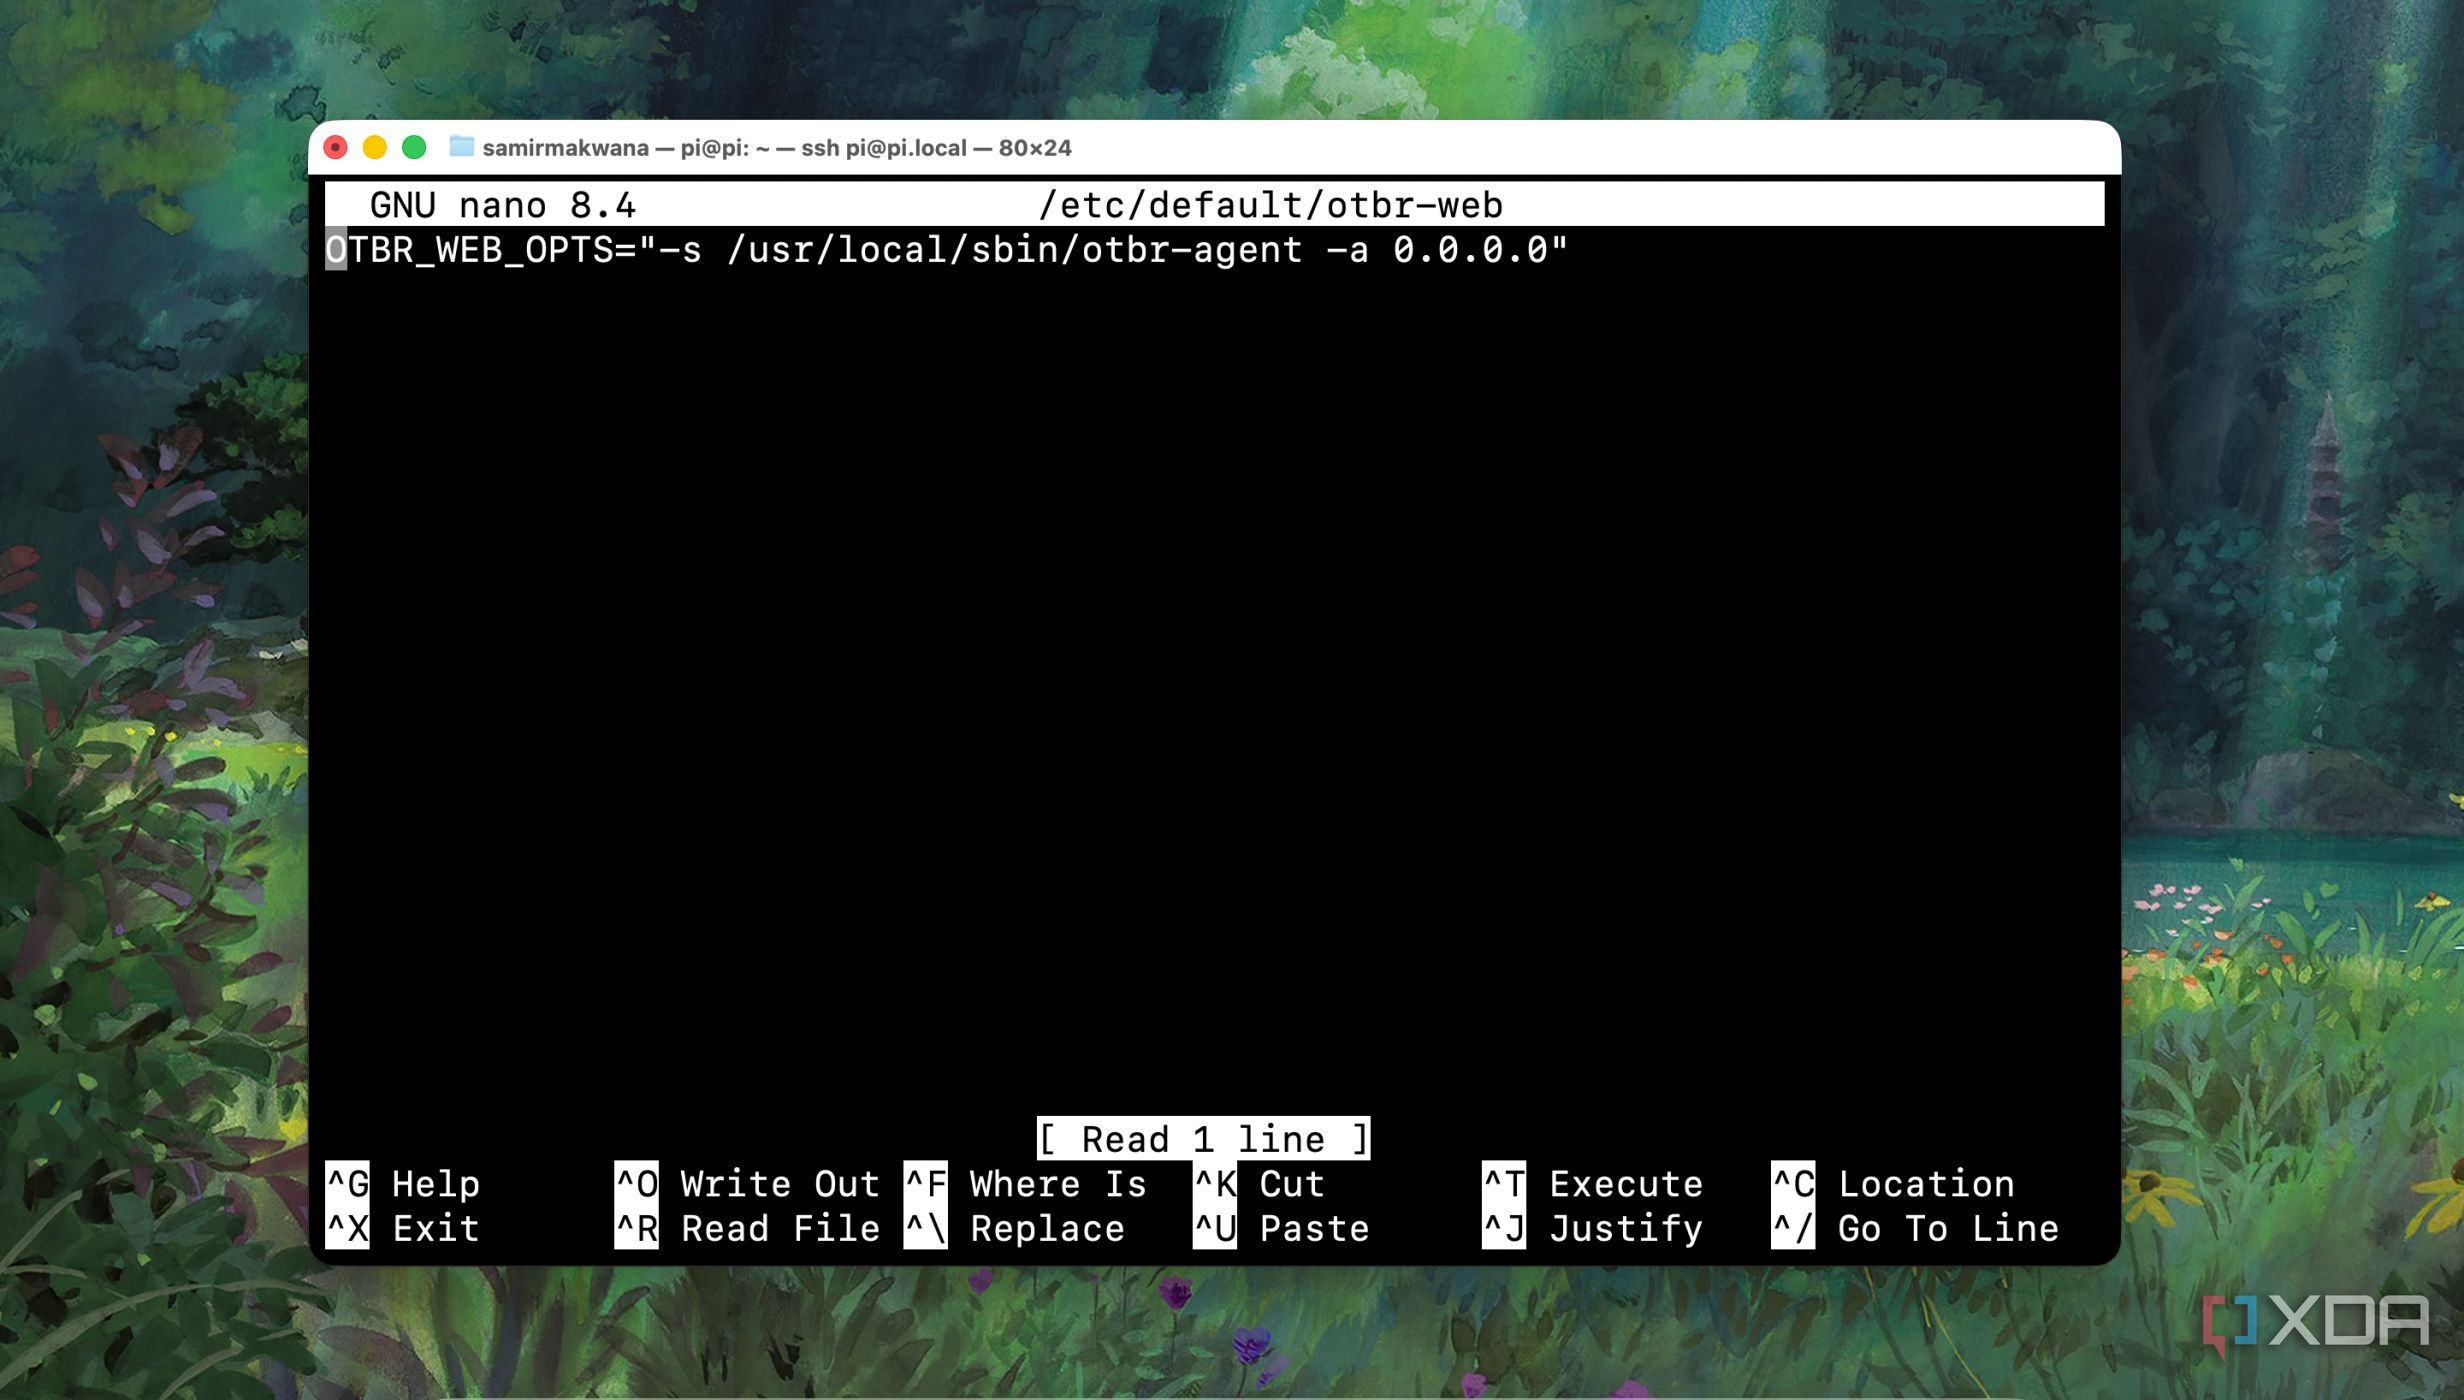This screenshot has width=2464, height=1400.
Task: Click the ^C Location shortcut
Action: coord(1893,1184)
